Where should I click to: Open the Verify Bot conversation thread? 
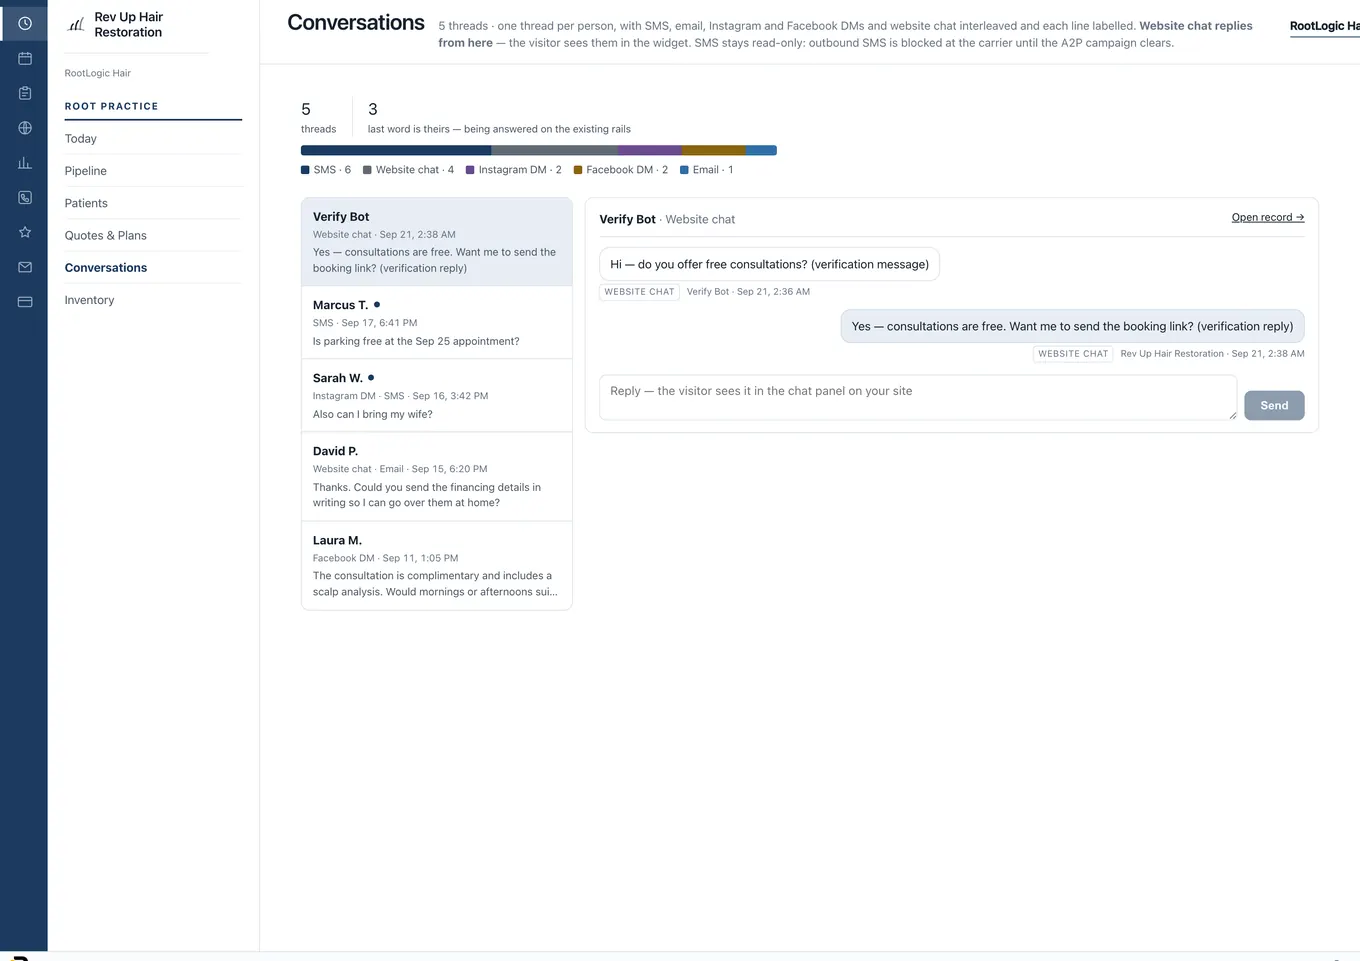[x=437, y=242]
